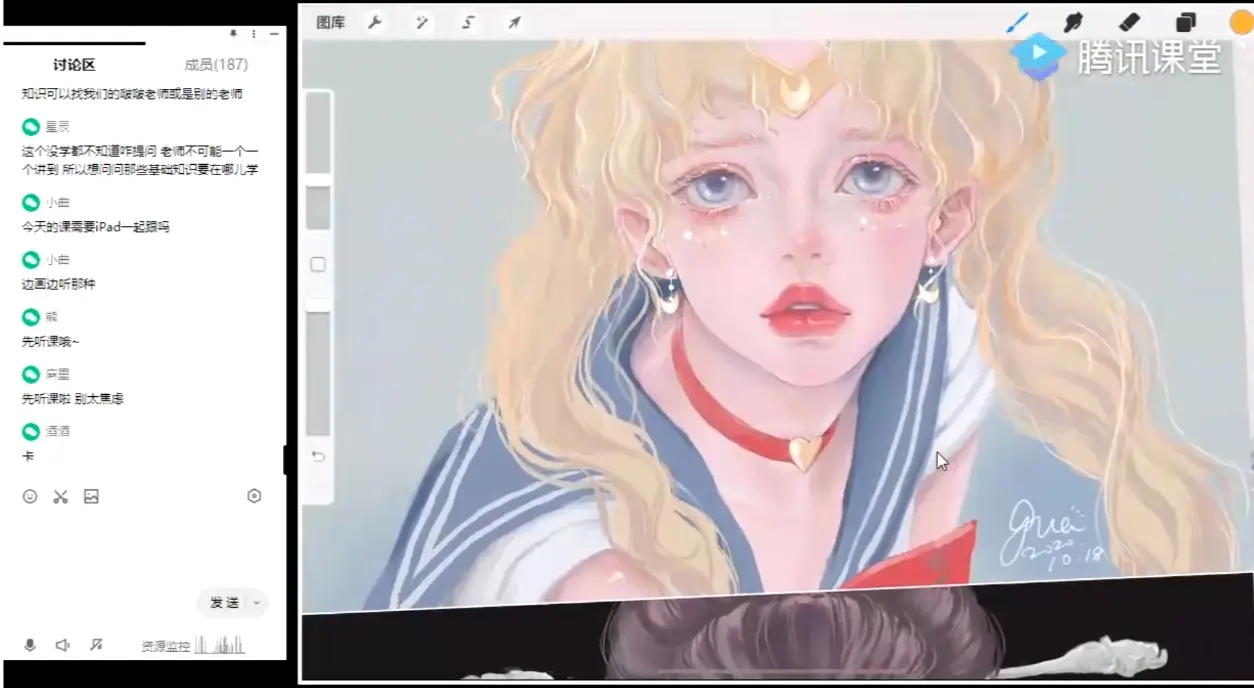This screenshot has height=688, width=1254.
Task: Open the Selection tool
Action: coord(467,21)
